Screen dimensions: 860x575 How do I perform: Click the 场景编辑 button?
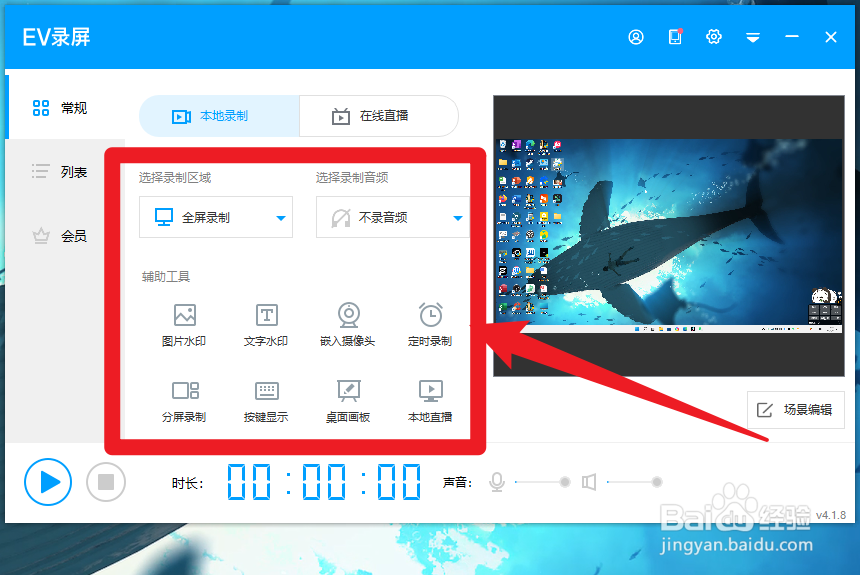pyautogui.click(x=795, y=409)
